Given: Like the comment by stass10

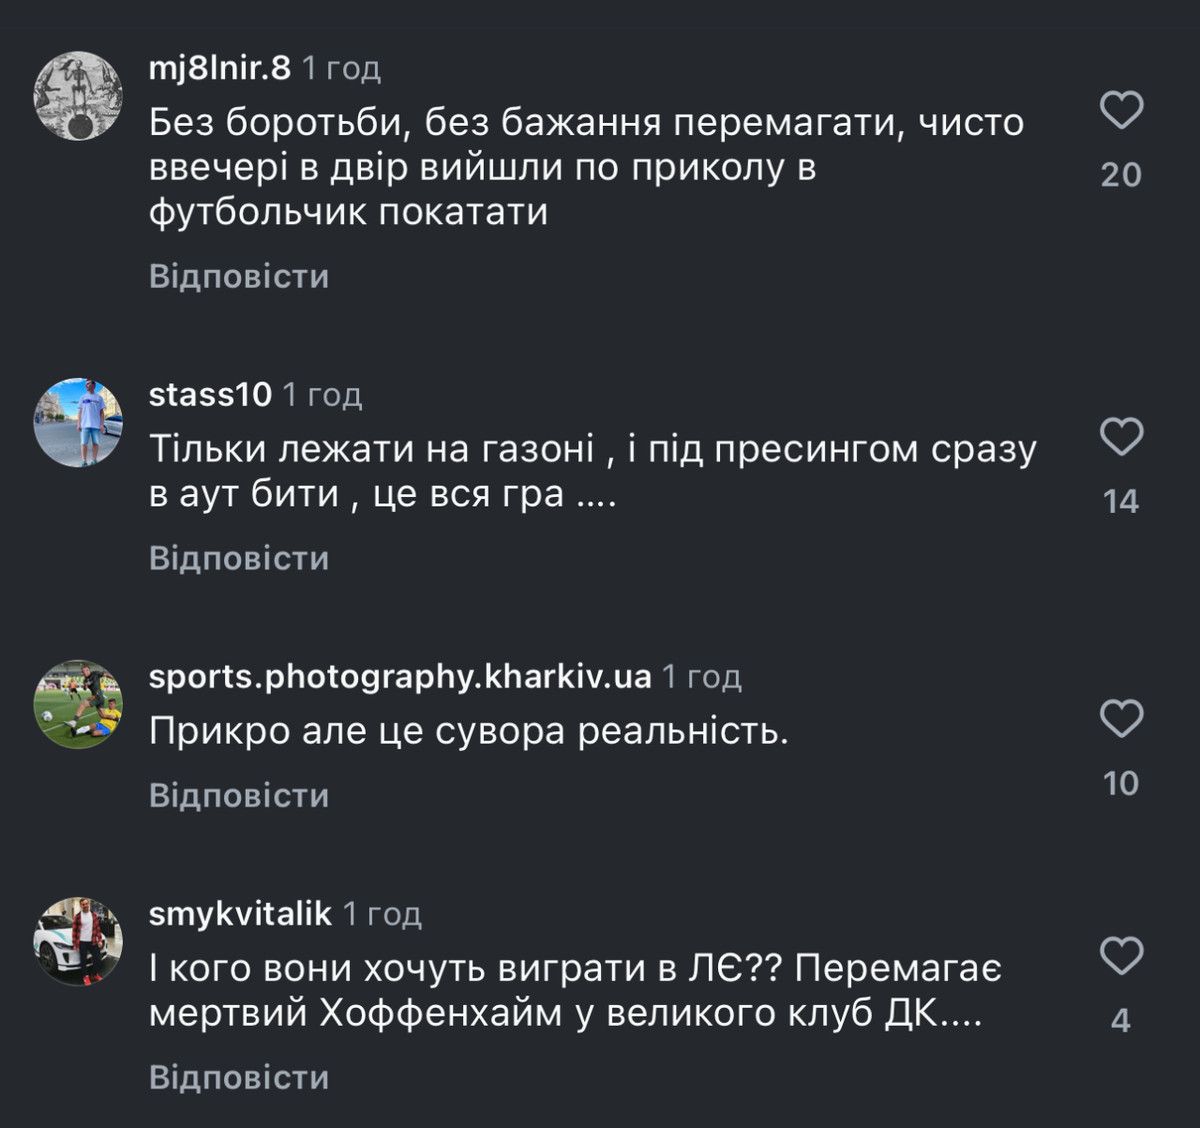Looking at the screenshot, I should 1121,437.
